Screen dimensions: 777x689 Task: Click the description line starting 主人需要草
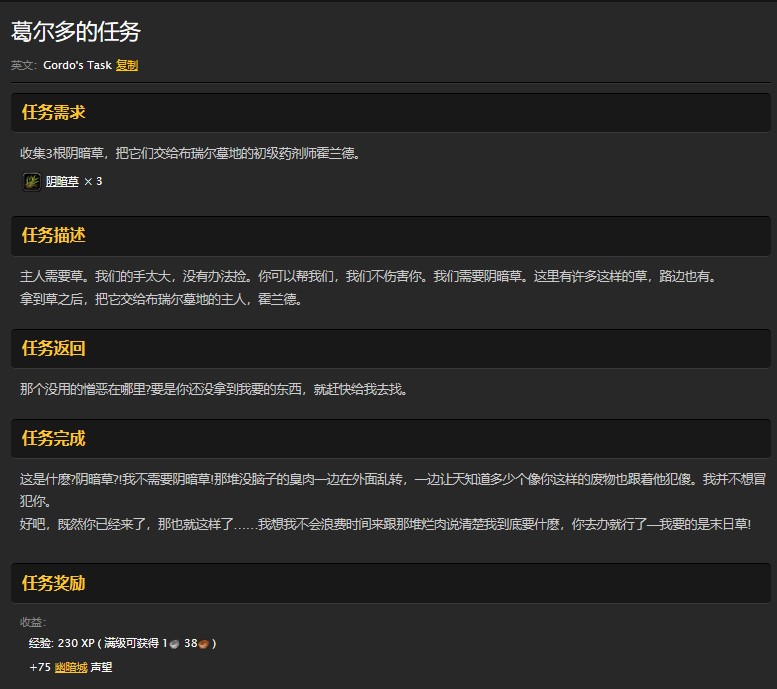tap(369, 276)
